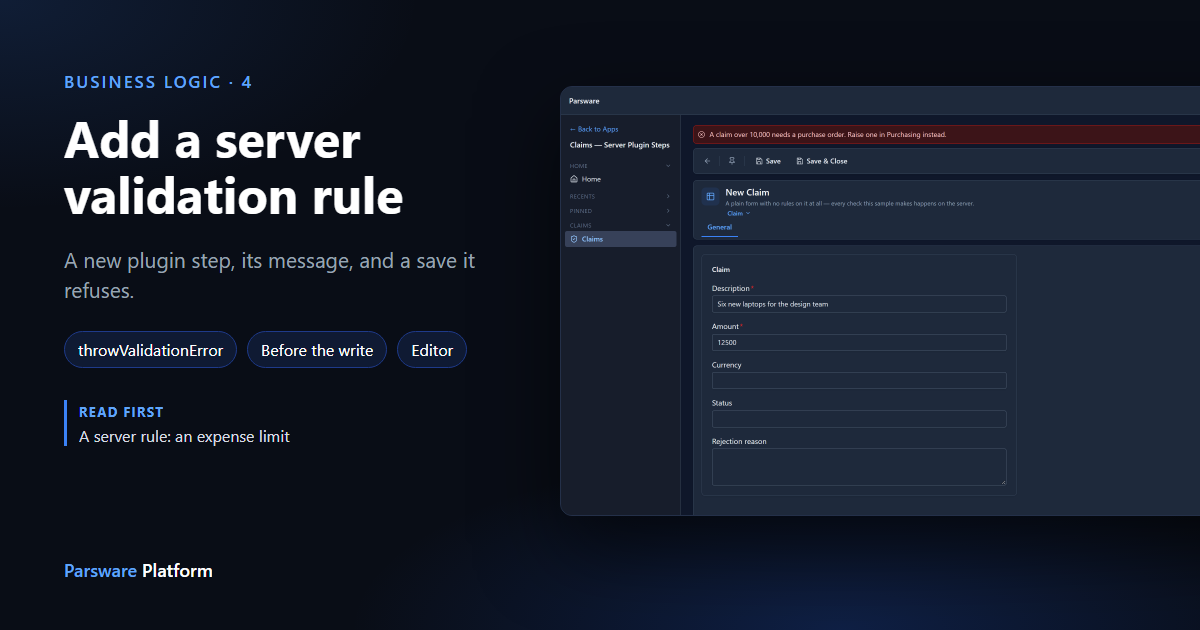The image size is (1200, 630).
Task: Click the Save & Close button
Action: tap(822, 161)
